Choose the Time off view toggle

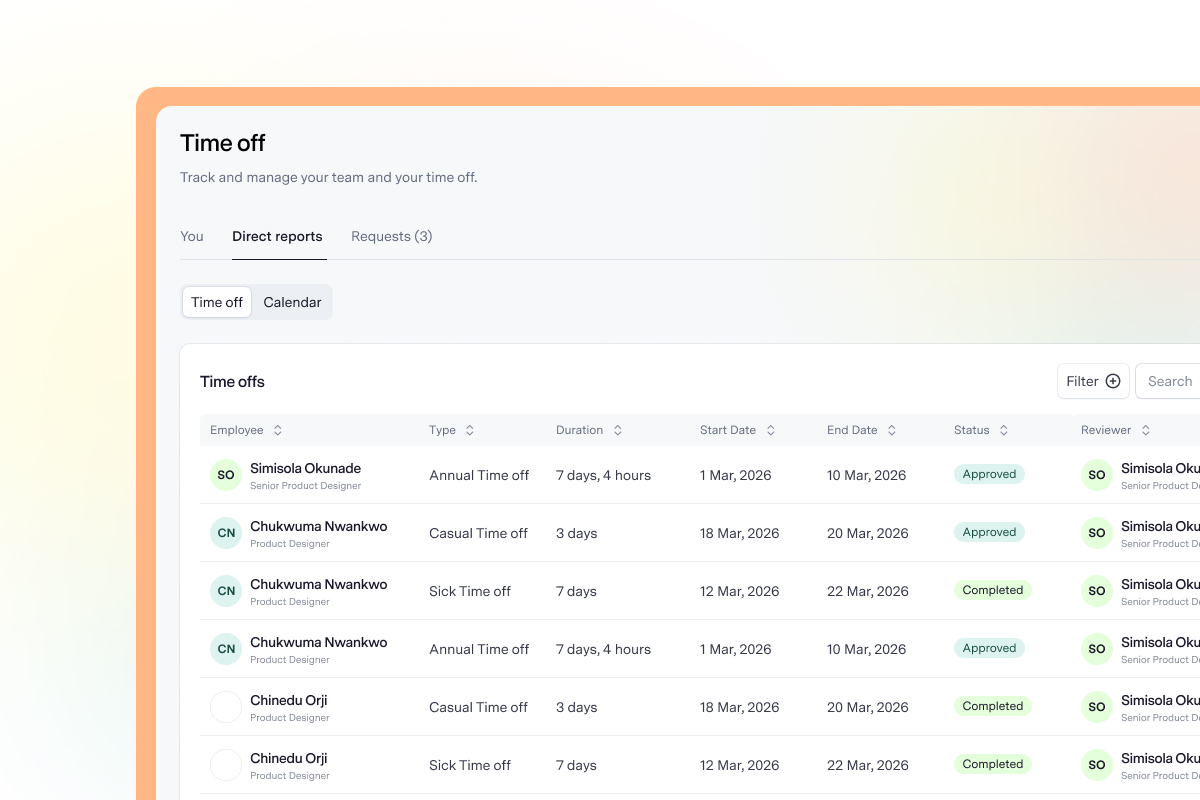[217, 302]
